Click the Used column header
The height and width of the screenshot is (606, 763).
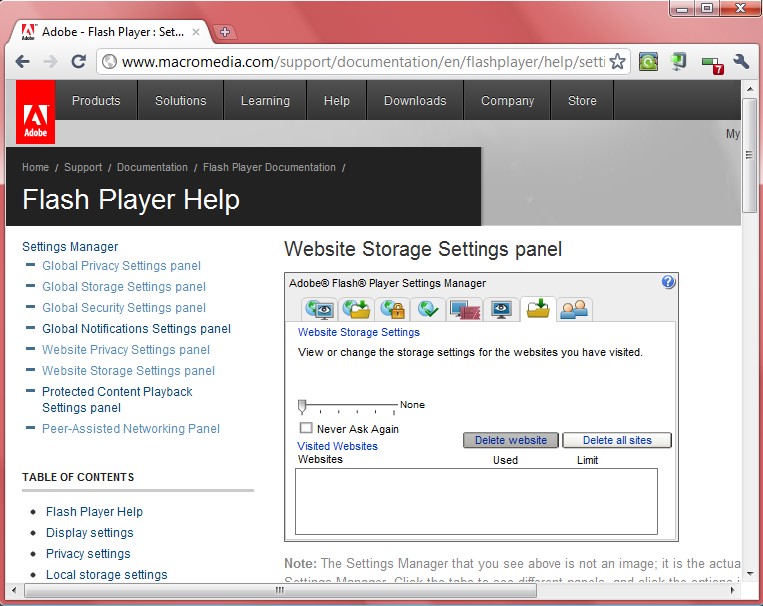click(505, 460)
